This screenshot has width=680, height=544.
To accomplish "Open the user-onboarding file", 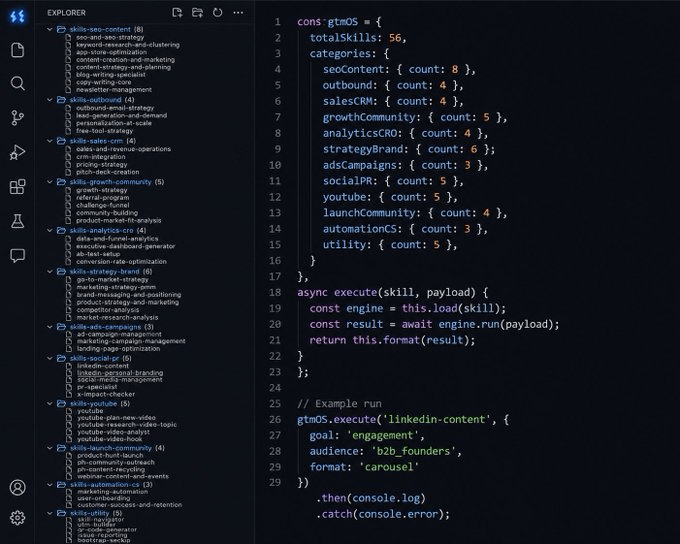I will 103,498.
